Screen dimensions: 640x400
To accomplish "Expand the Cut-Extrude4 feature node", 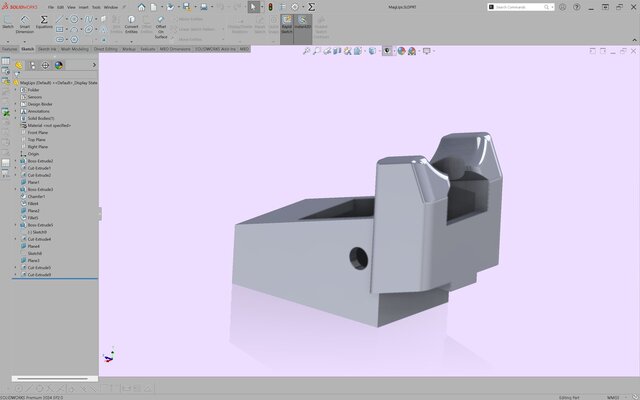I will (x=15, y=239).
